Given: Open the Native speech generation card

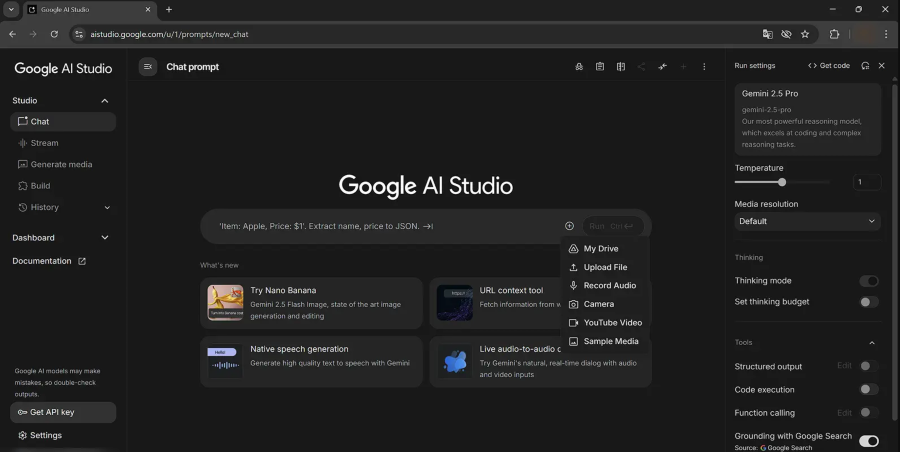Looking at the screenshot, I should [311, 361].
